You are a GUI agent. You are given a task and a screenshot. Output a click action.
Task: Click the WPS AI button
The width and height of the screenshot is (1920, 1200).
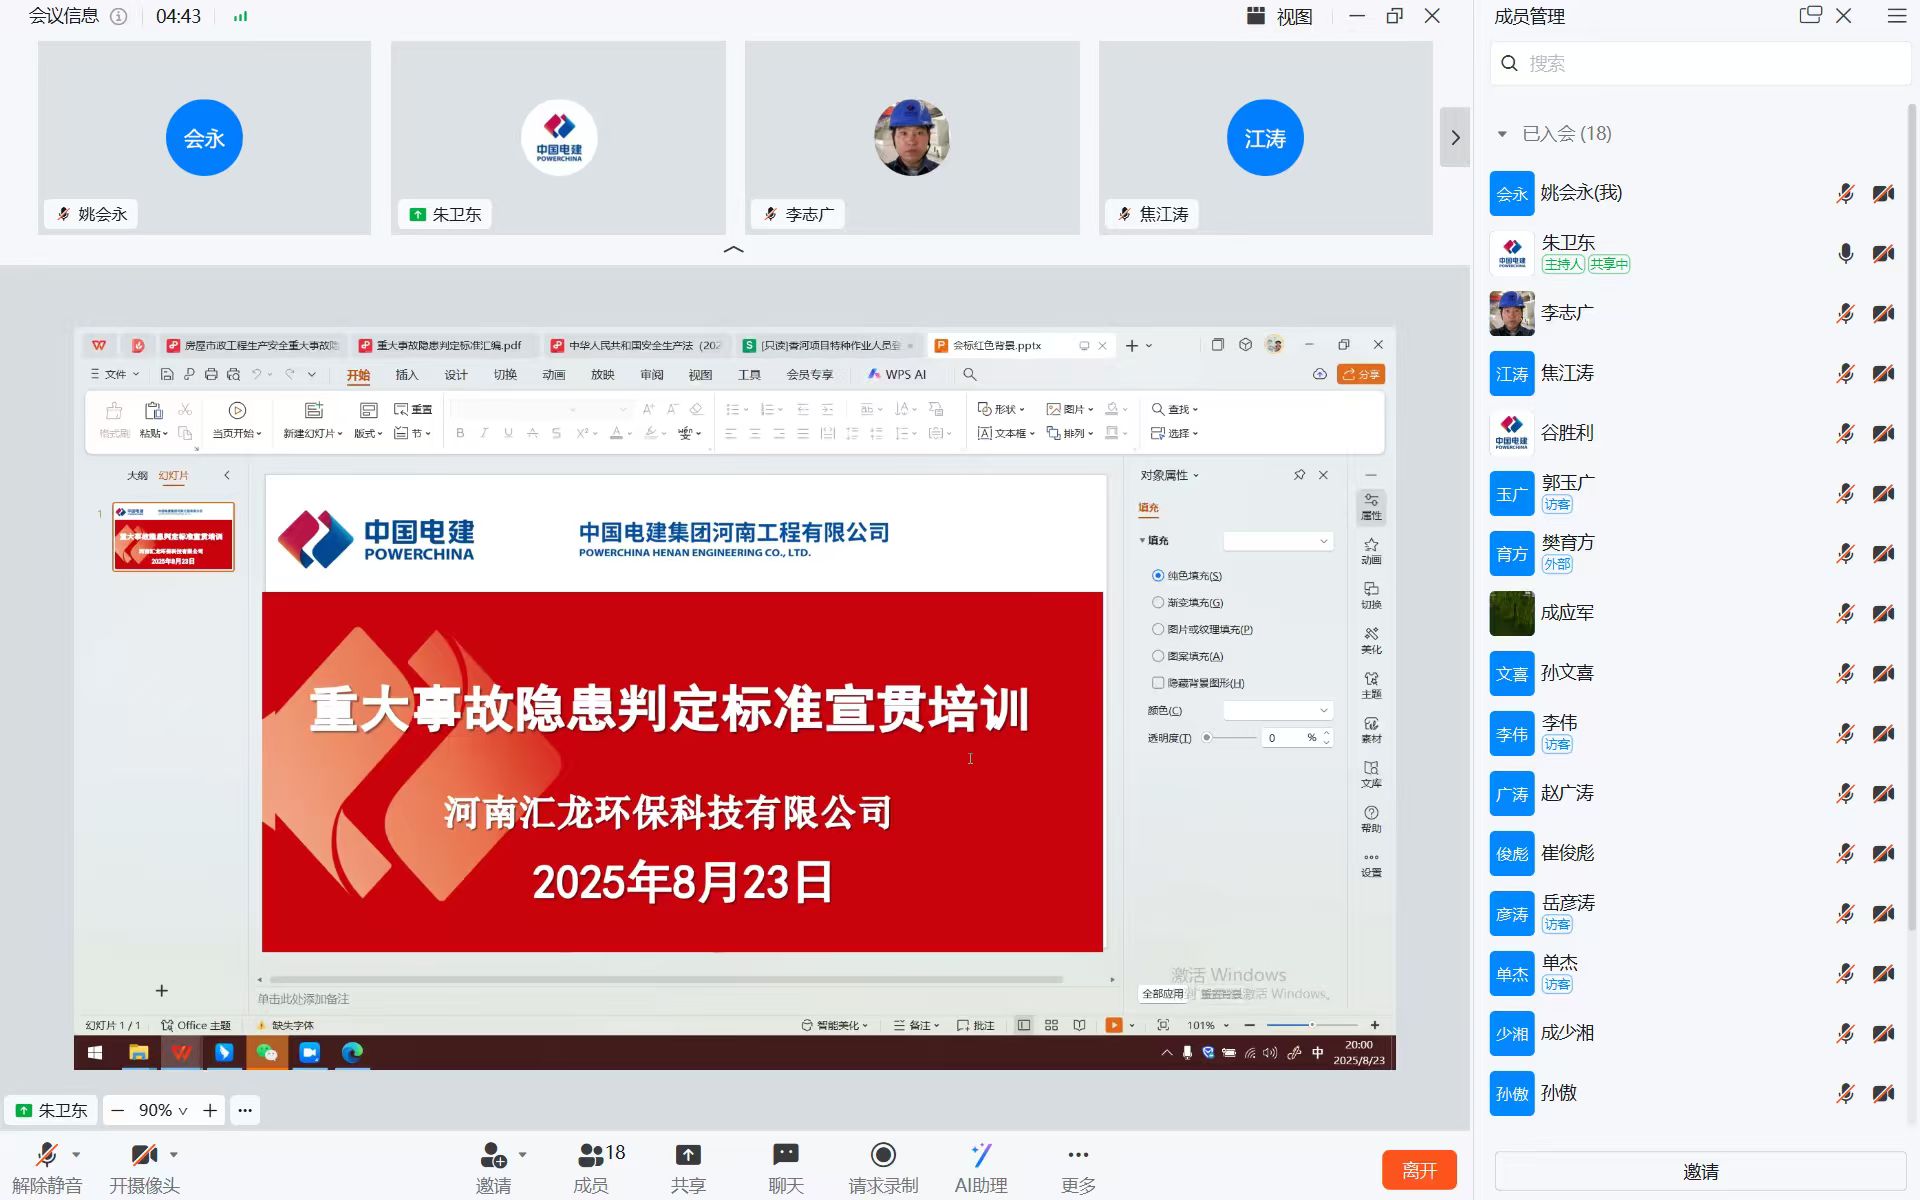896,375
